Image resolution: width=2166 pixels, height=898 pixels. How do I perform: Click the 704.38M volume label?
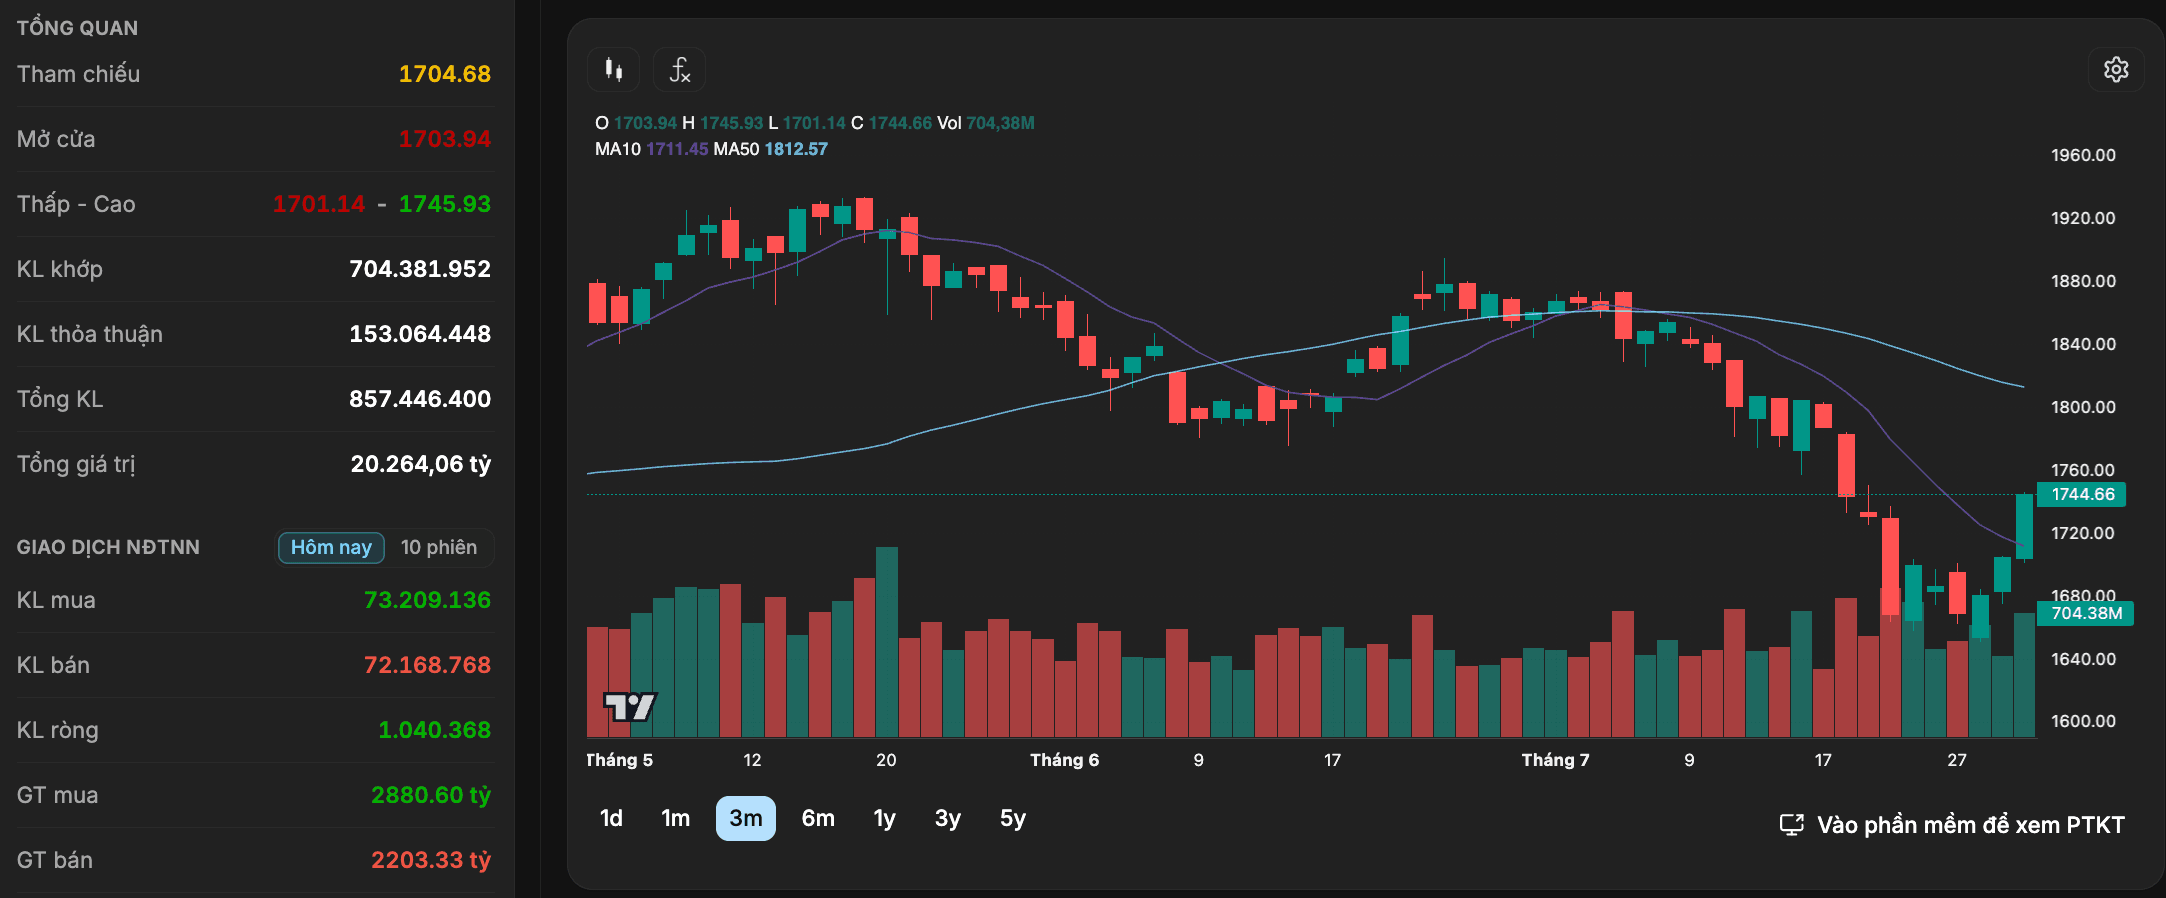[2086, 613]
